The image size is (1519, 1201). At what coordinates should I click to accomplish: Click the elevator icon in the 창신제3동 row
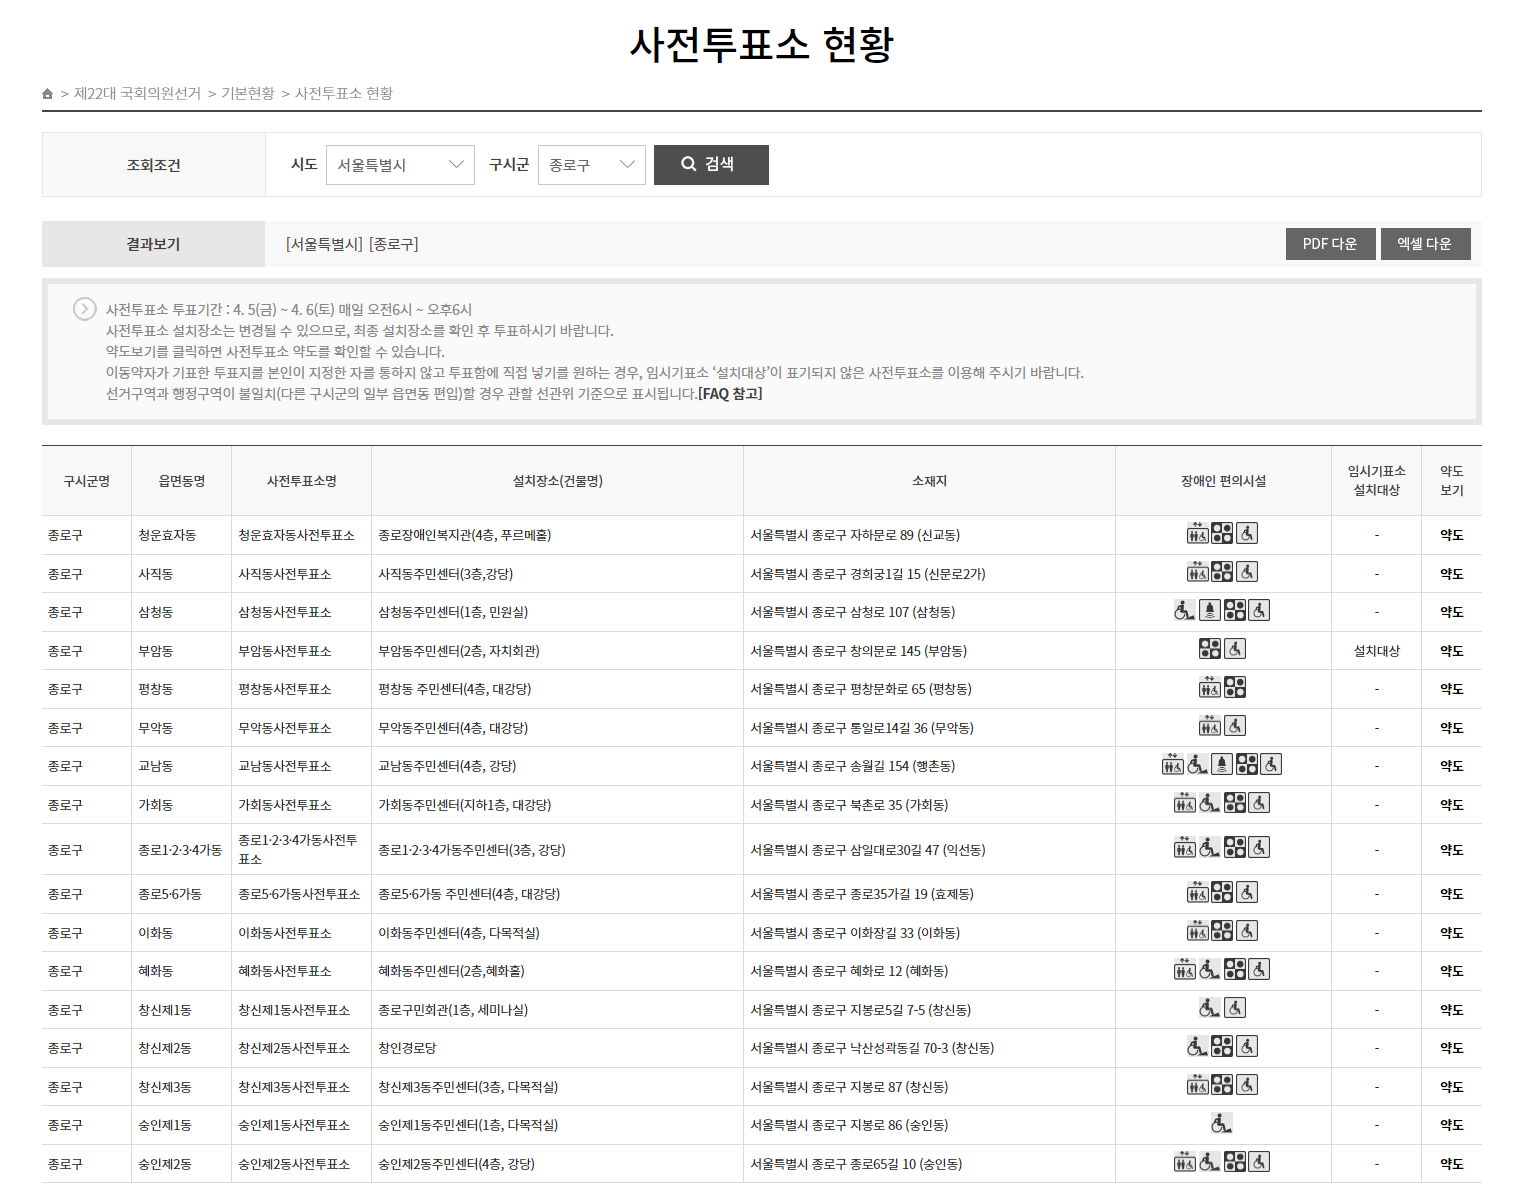1198,1085
